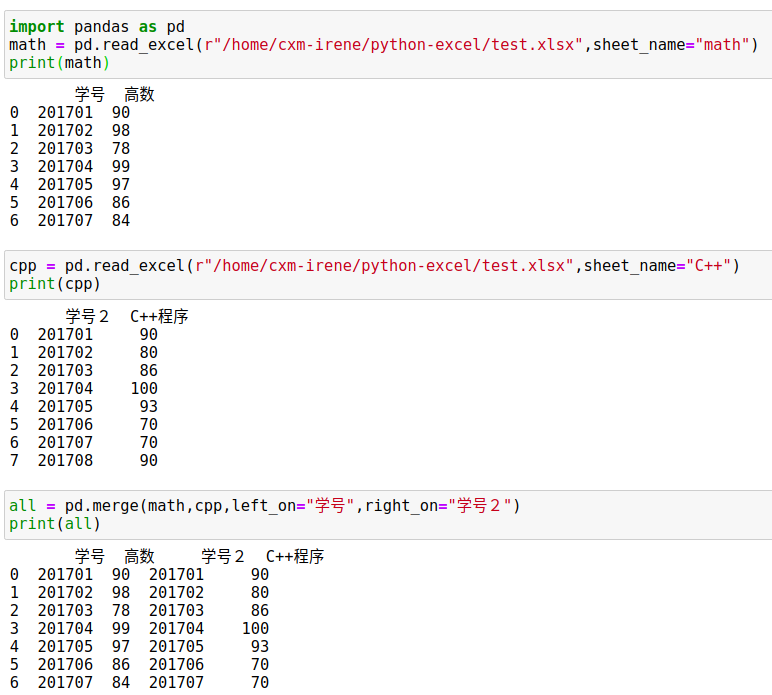Click the 学号2 header in the cpp output
Viewport: 772px width, 695px height.
pyautogui.click(x=87, y=316)
